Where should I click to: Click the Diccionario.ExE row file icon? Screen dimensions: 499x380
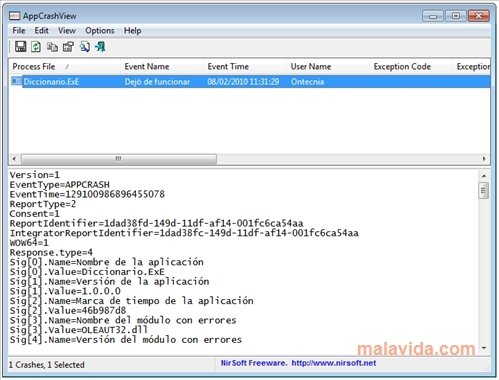16,81
